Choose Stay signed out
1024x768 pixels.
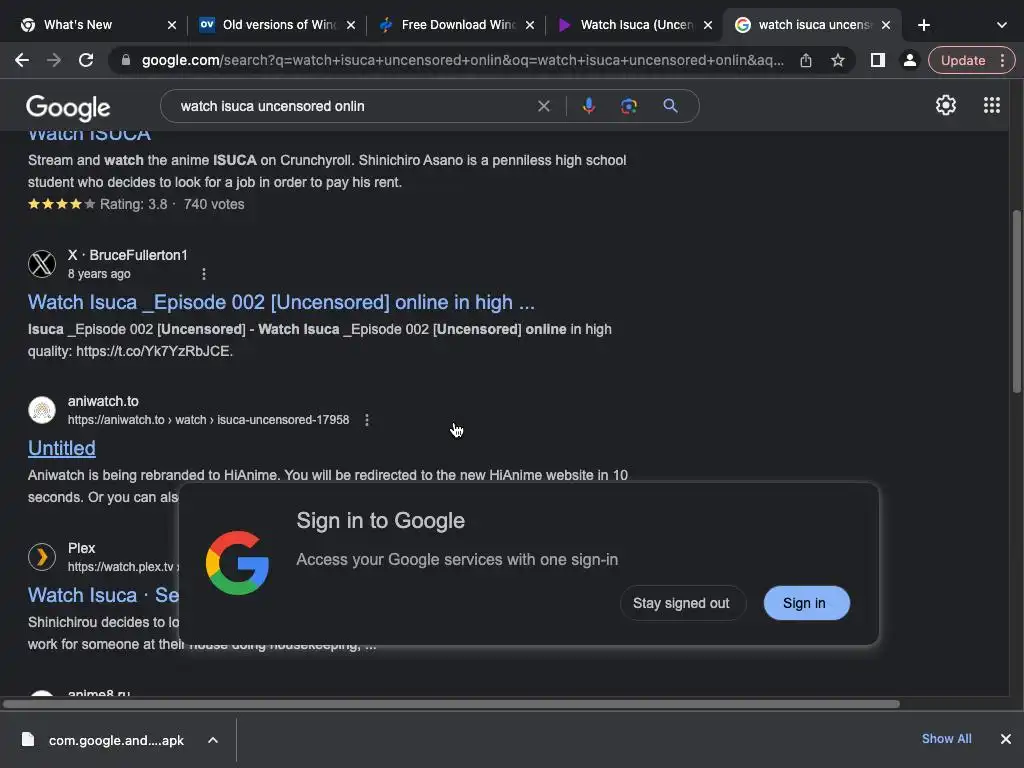coord(681,603)
